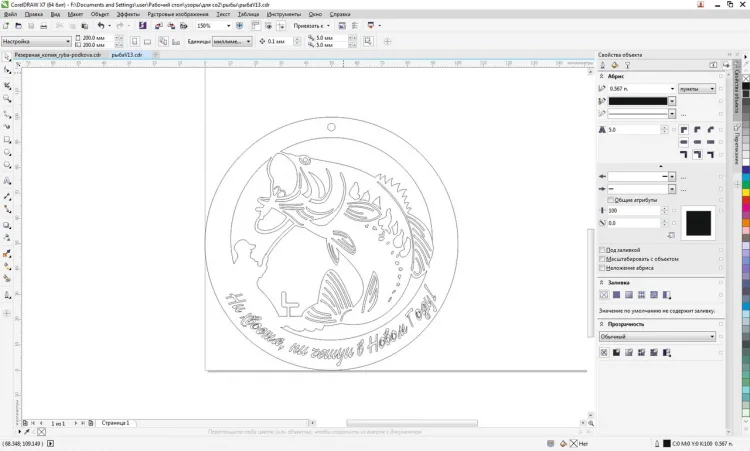This screenshot has height=451, width=750.
Task: Open the Обычный transparency mode dropdown
Action: coord(657,337)
